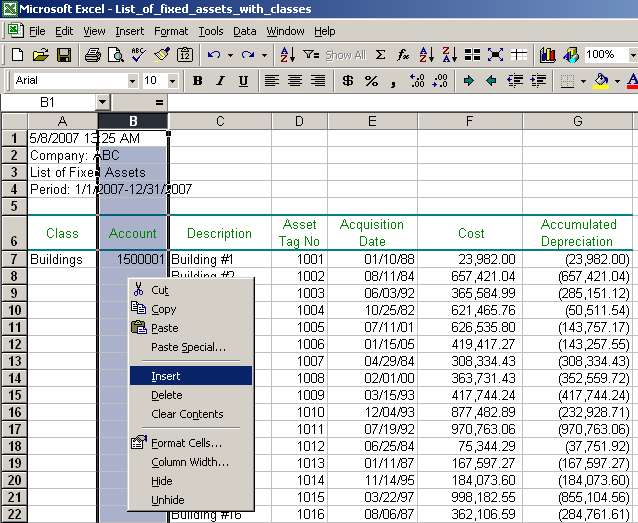Open the Name Box B1 dropdown
This screenshot has height=523, width=638.
point(103,102)
